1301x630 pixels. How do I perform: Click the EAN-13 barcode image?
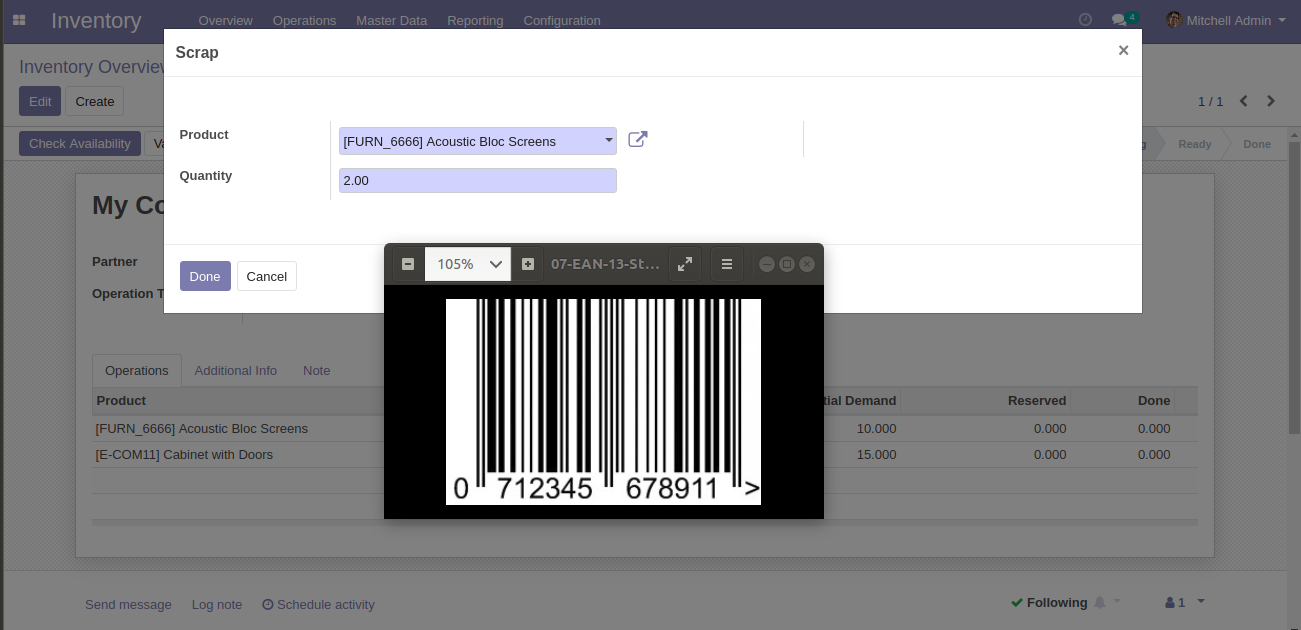pos(603,401)
